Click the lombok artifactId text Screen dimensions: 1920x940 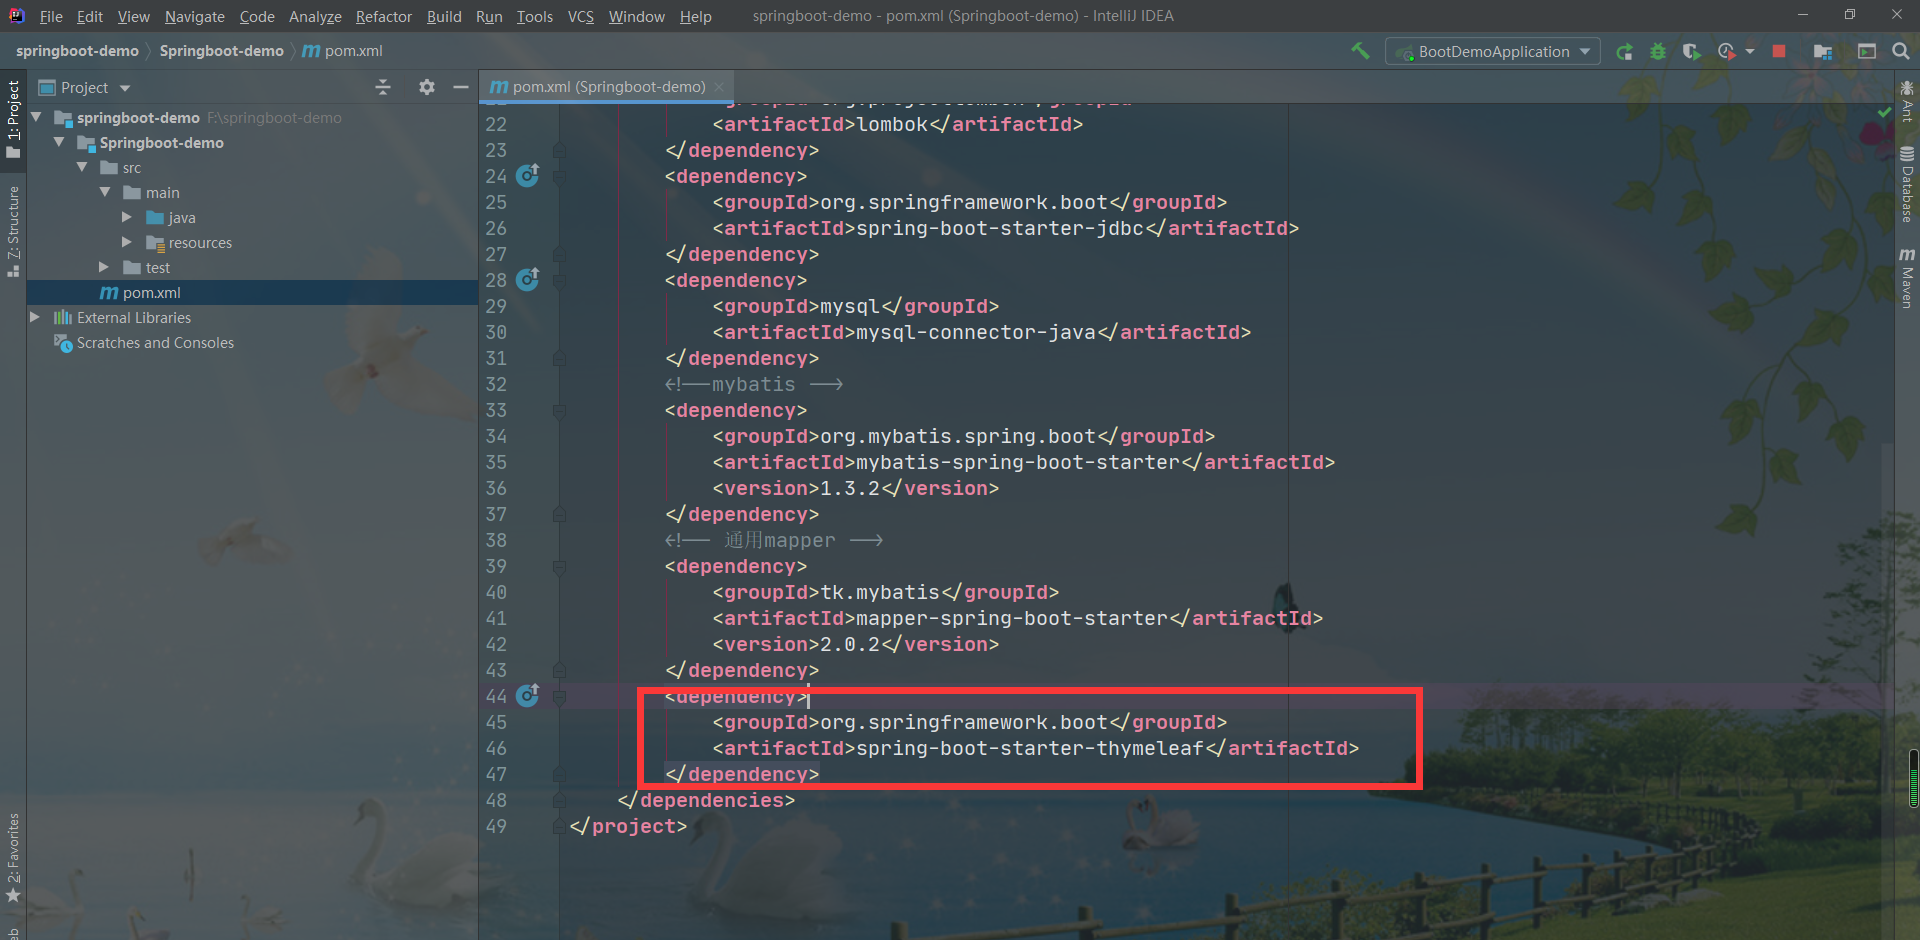pyautogui.click(x=892, y=124)
